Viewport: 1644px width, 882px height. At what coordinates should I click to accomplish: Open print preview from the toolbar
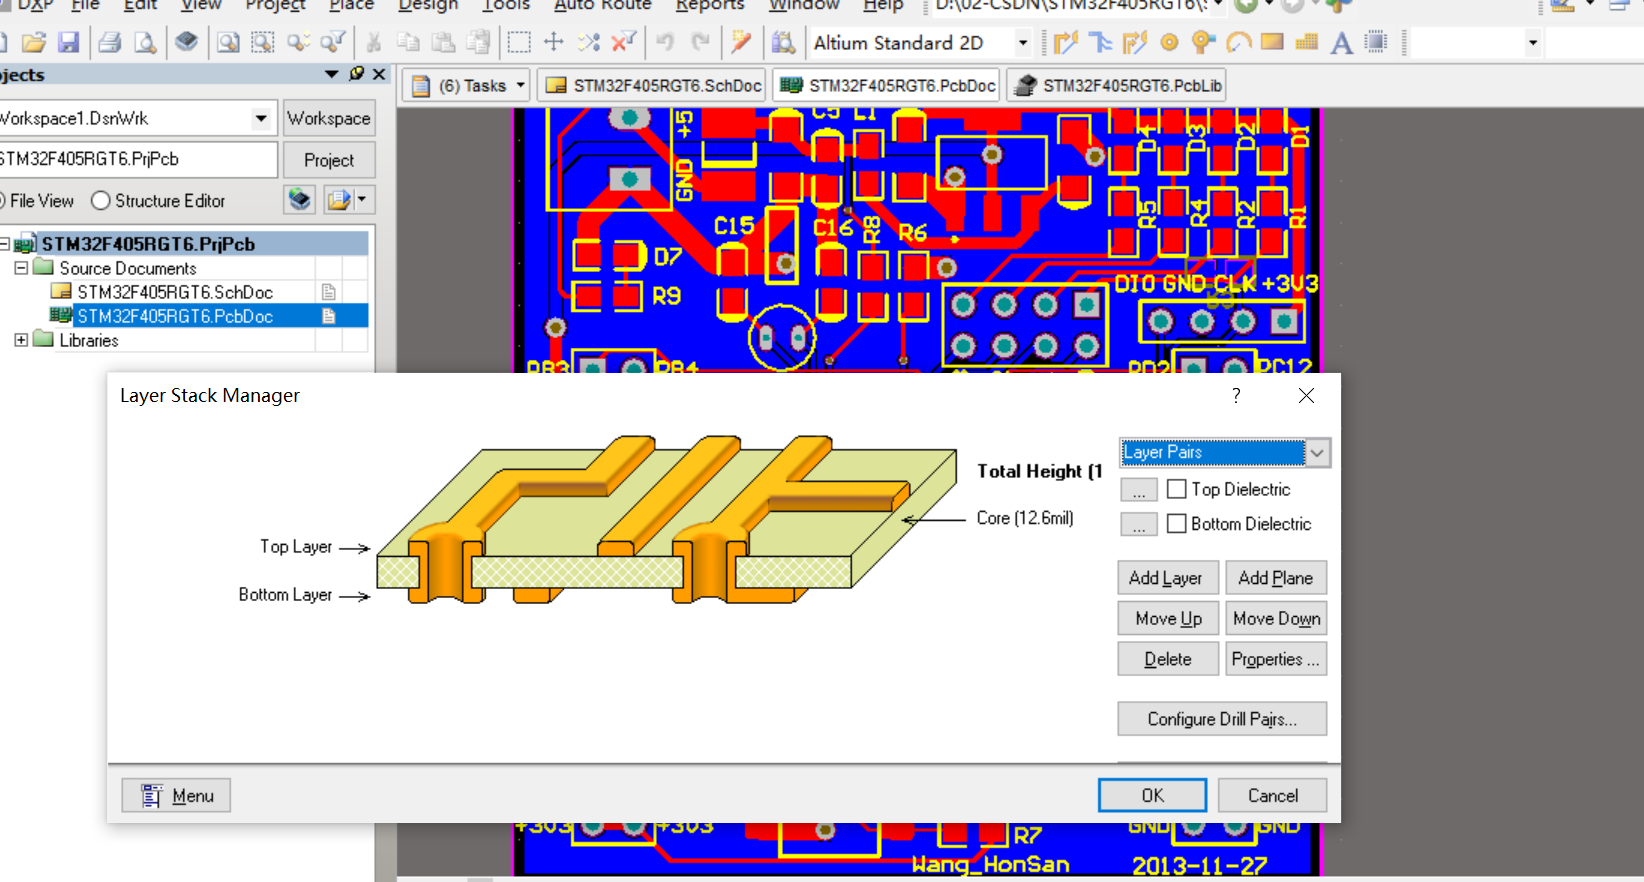145,42
